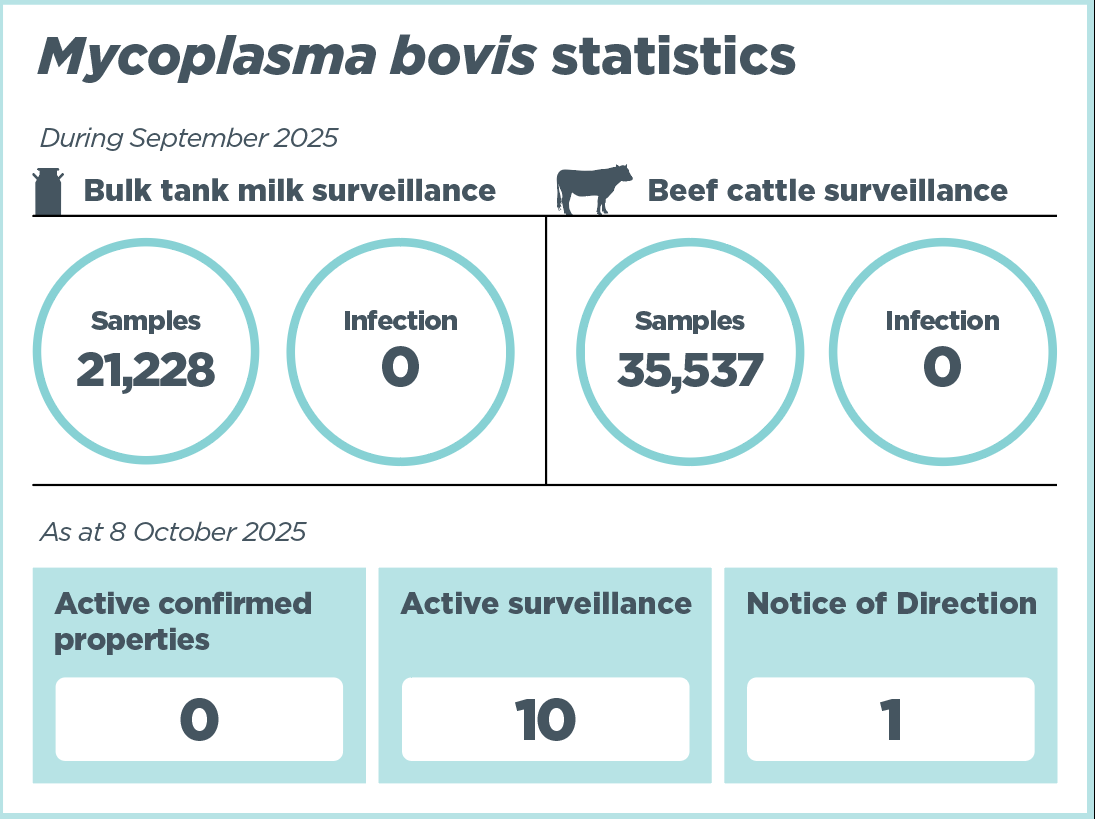Click the As at 8 October 2025 caption
The height and width of the screenshot is (819, 1095).
point(172,532)
